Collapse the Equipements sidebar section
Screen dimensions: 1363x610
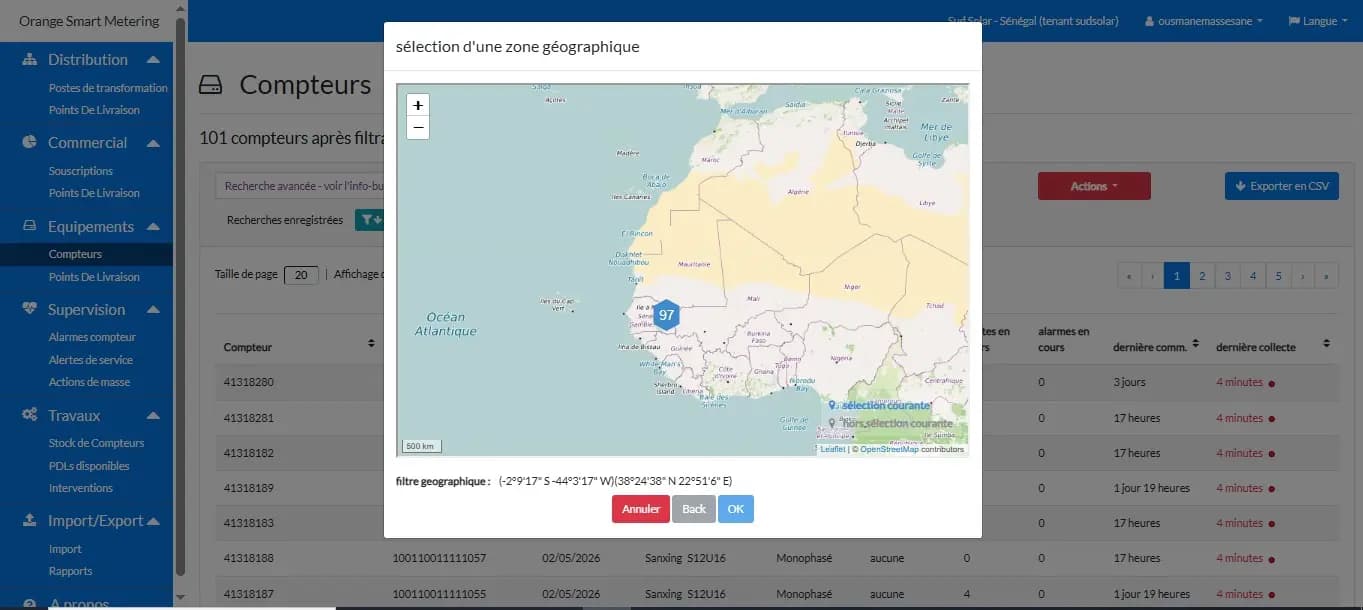[153, 227]
